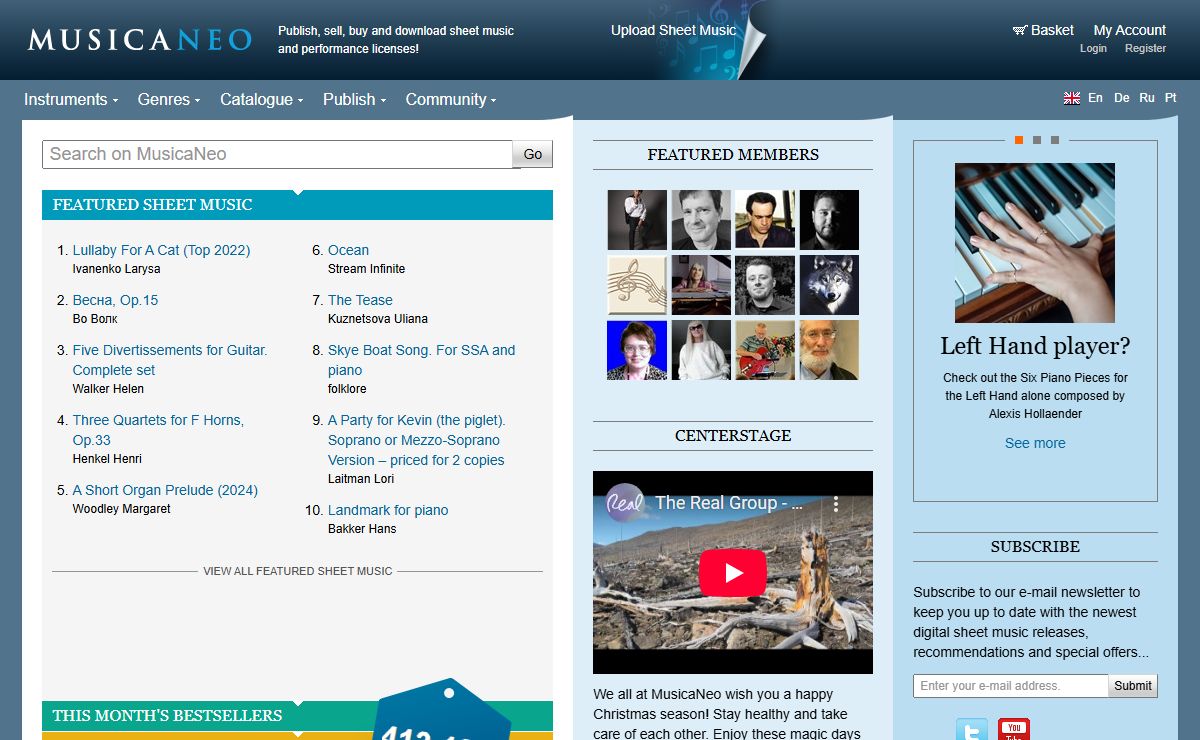The image size is (1200, 740).
Task: Open My Account
Action: pos(1130,30)
